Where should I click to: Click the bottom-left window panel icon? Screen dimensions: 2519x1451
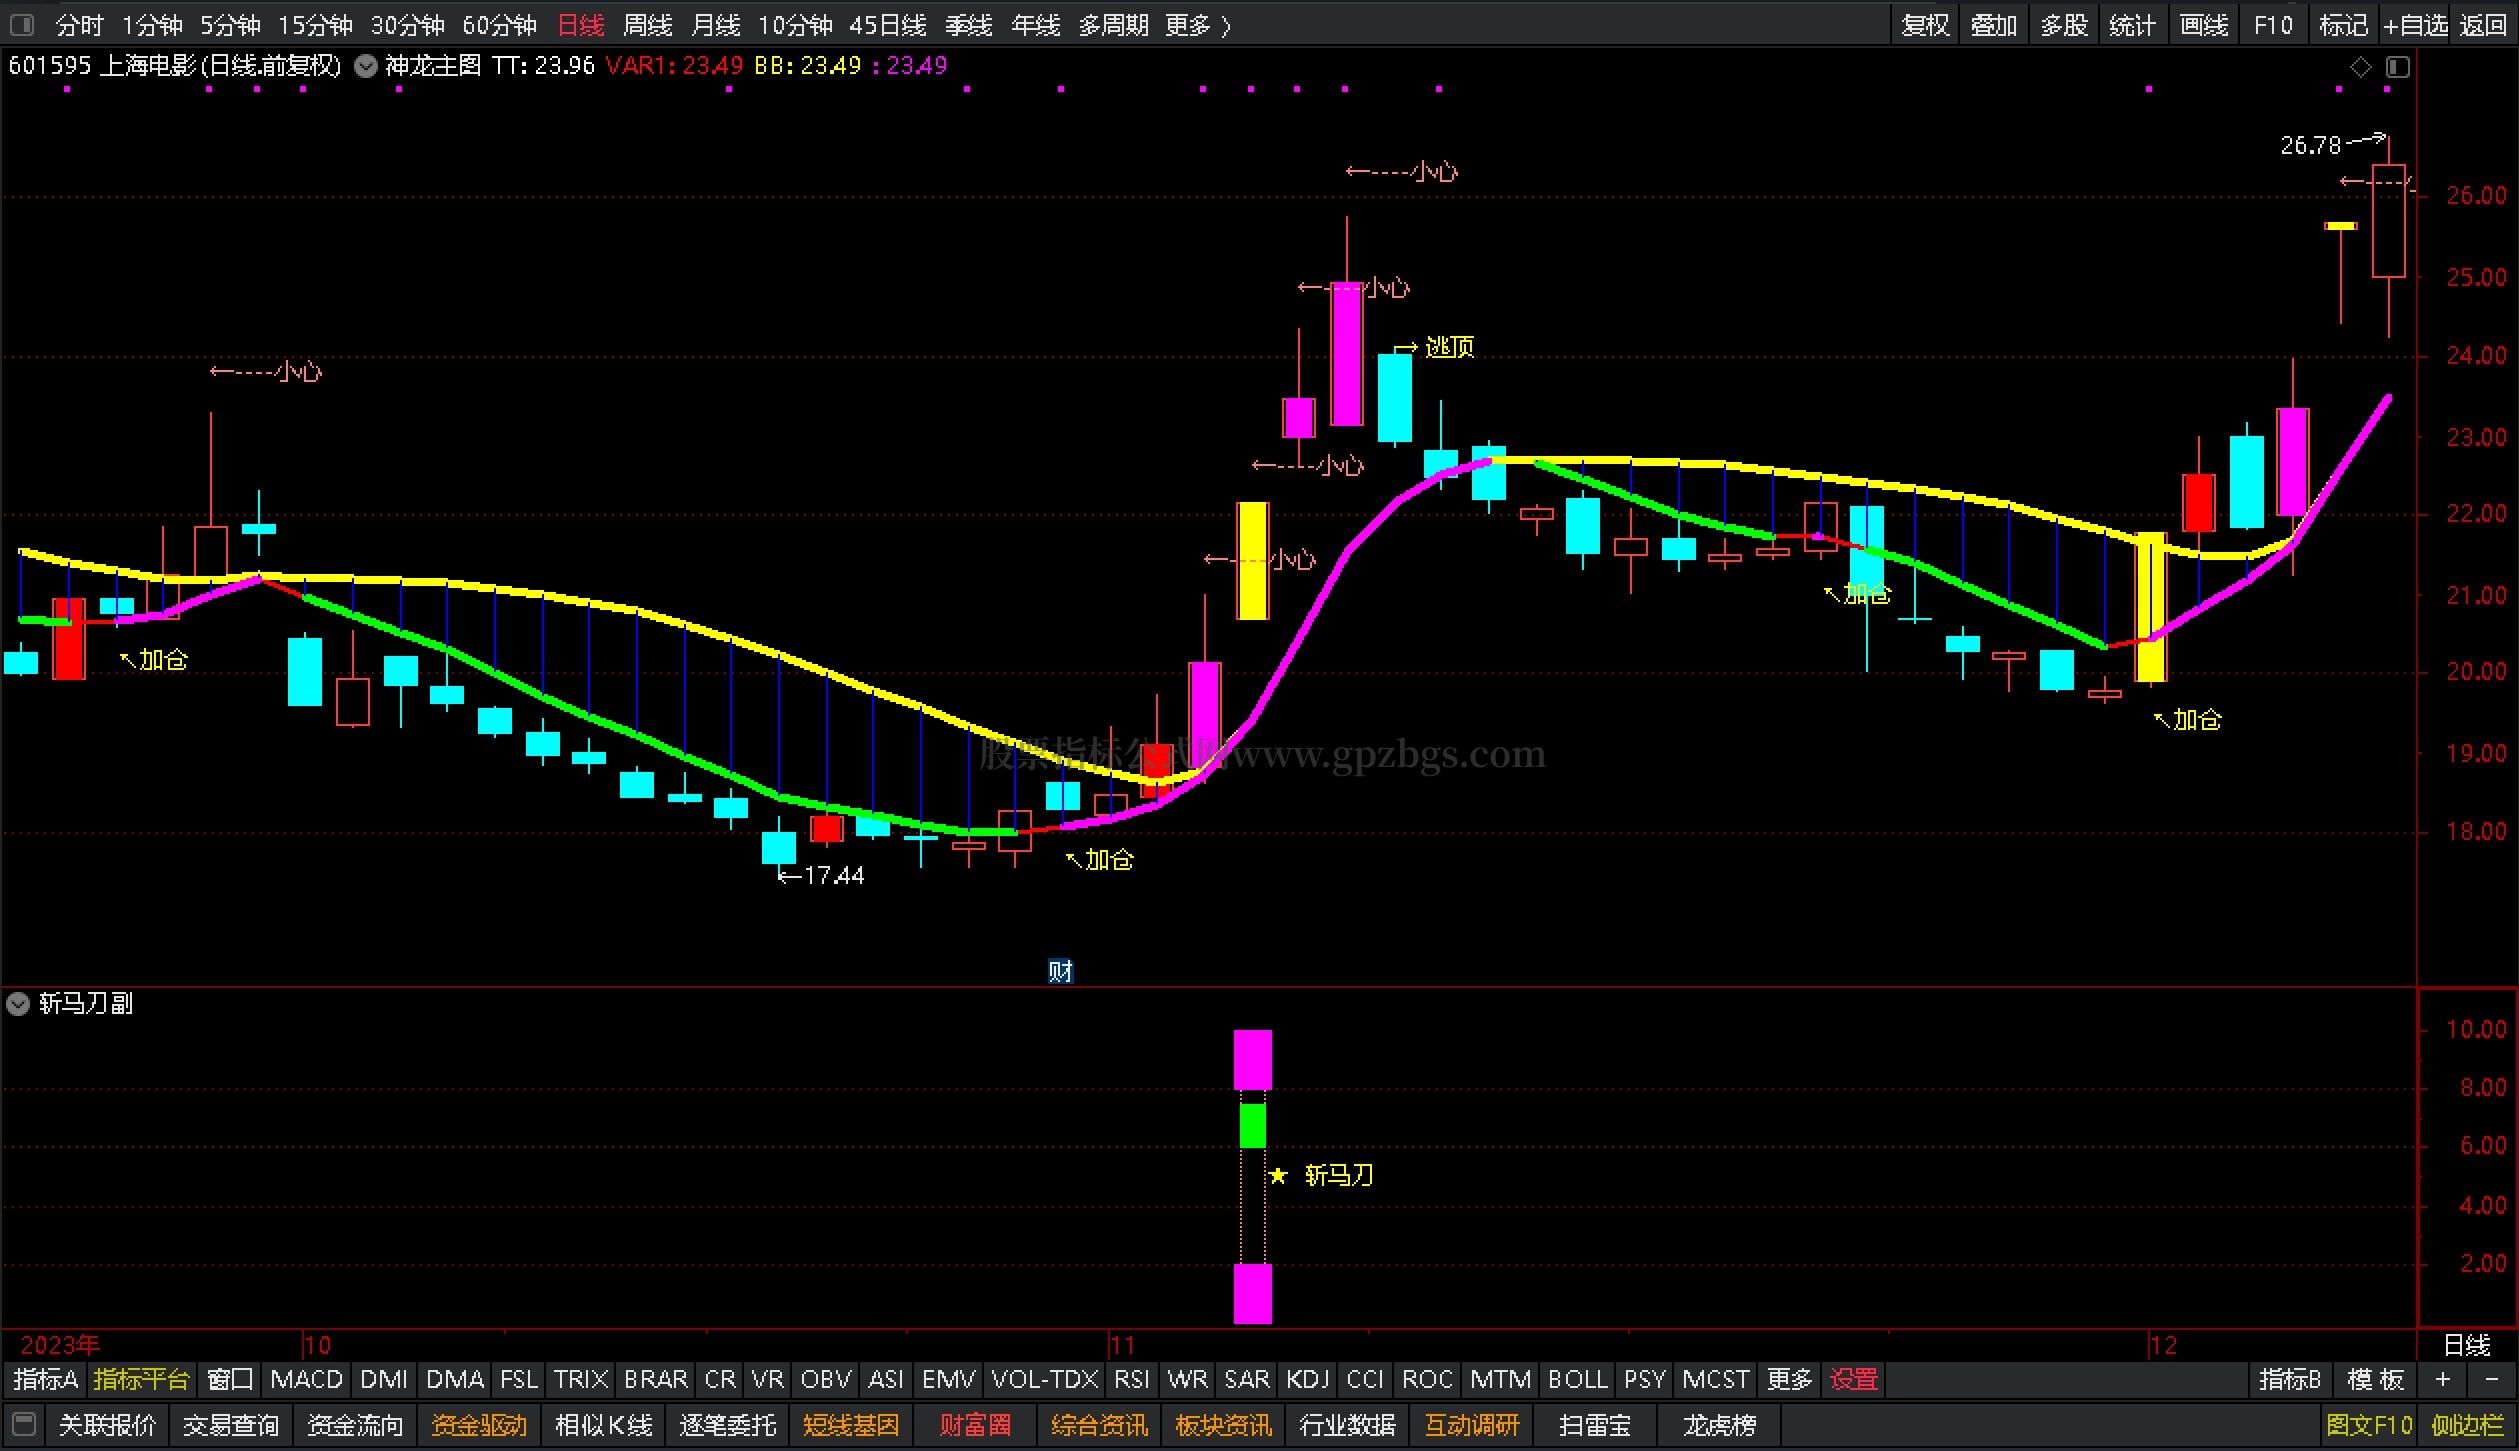pyautogui.click(x=25, y=1424)
